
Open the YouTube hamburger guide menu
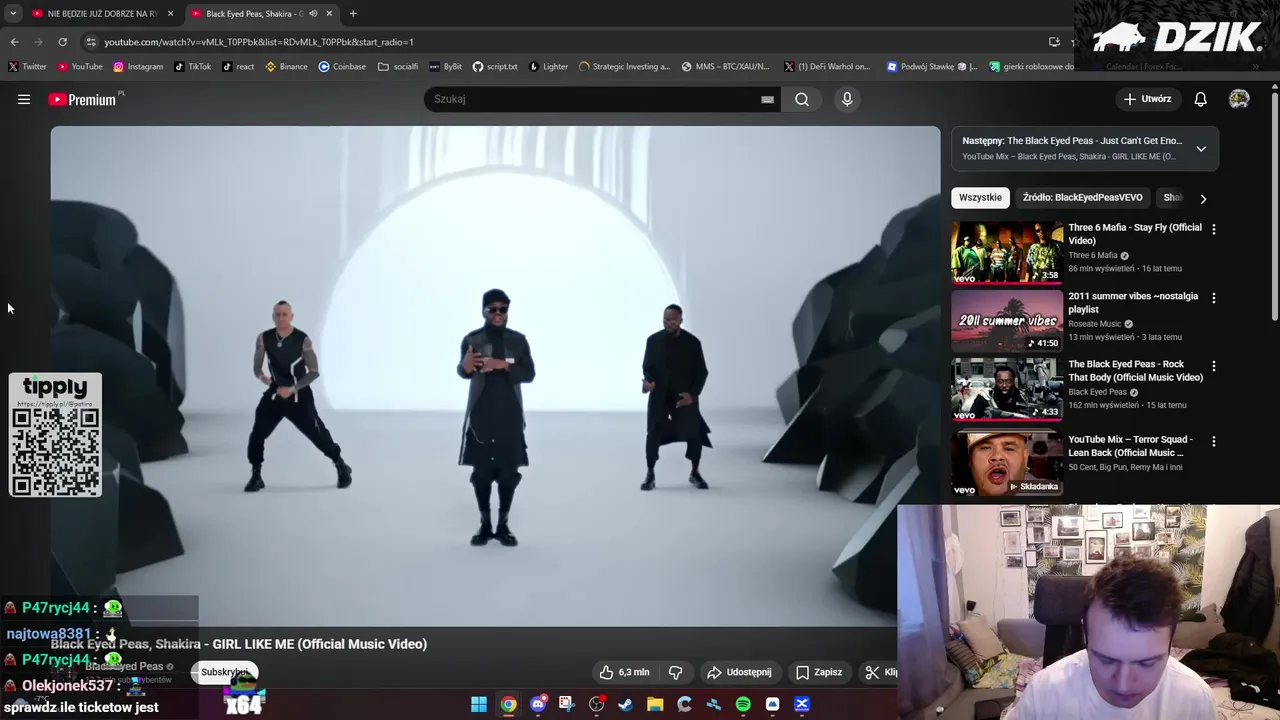24,99
